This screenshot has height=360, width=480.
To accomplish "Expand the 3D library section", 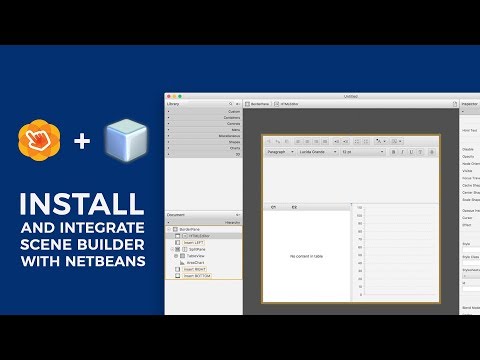I will [x=204, y=154].
